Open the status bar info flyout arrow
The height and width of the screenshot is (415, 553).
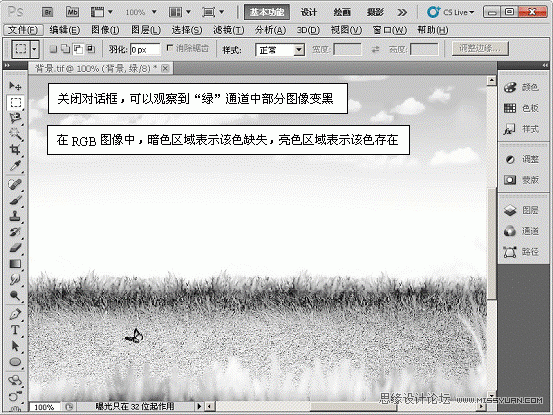199,407
